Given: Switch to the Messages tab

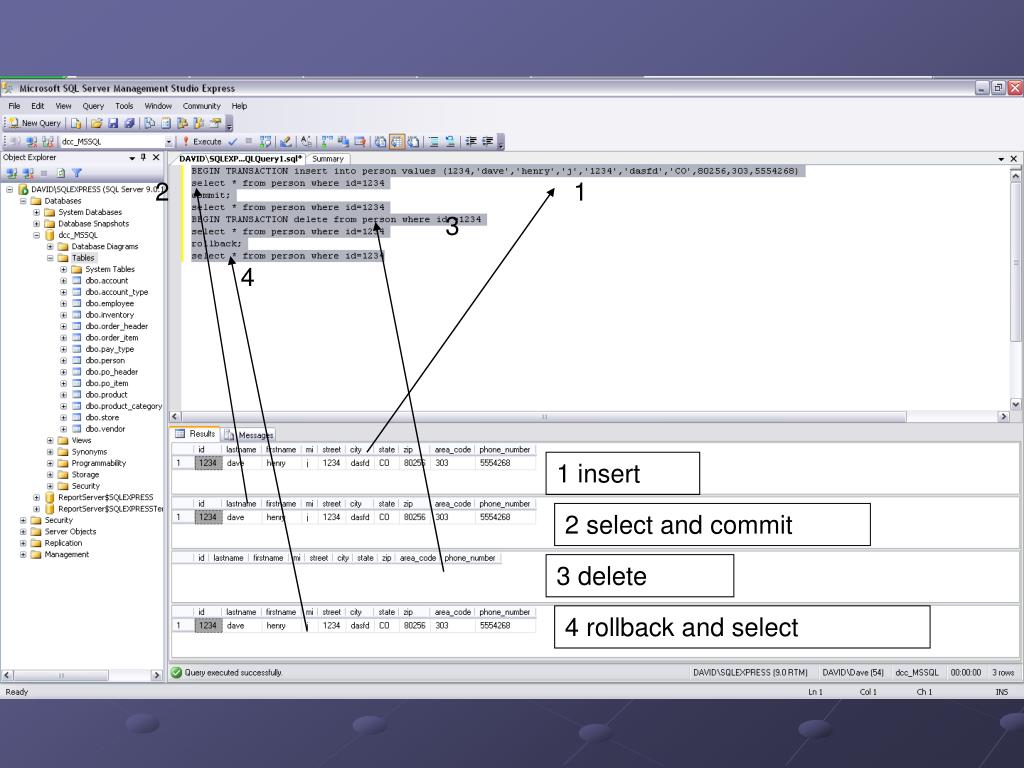Looking at the screenshot, I should (x=249, y=435).
